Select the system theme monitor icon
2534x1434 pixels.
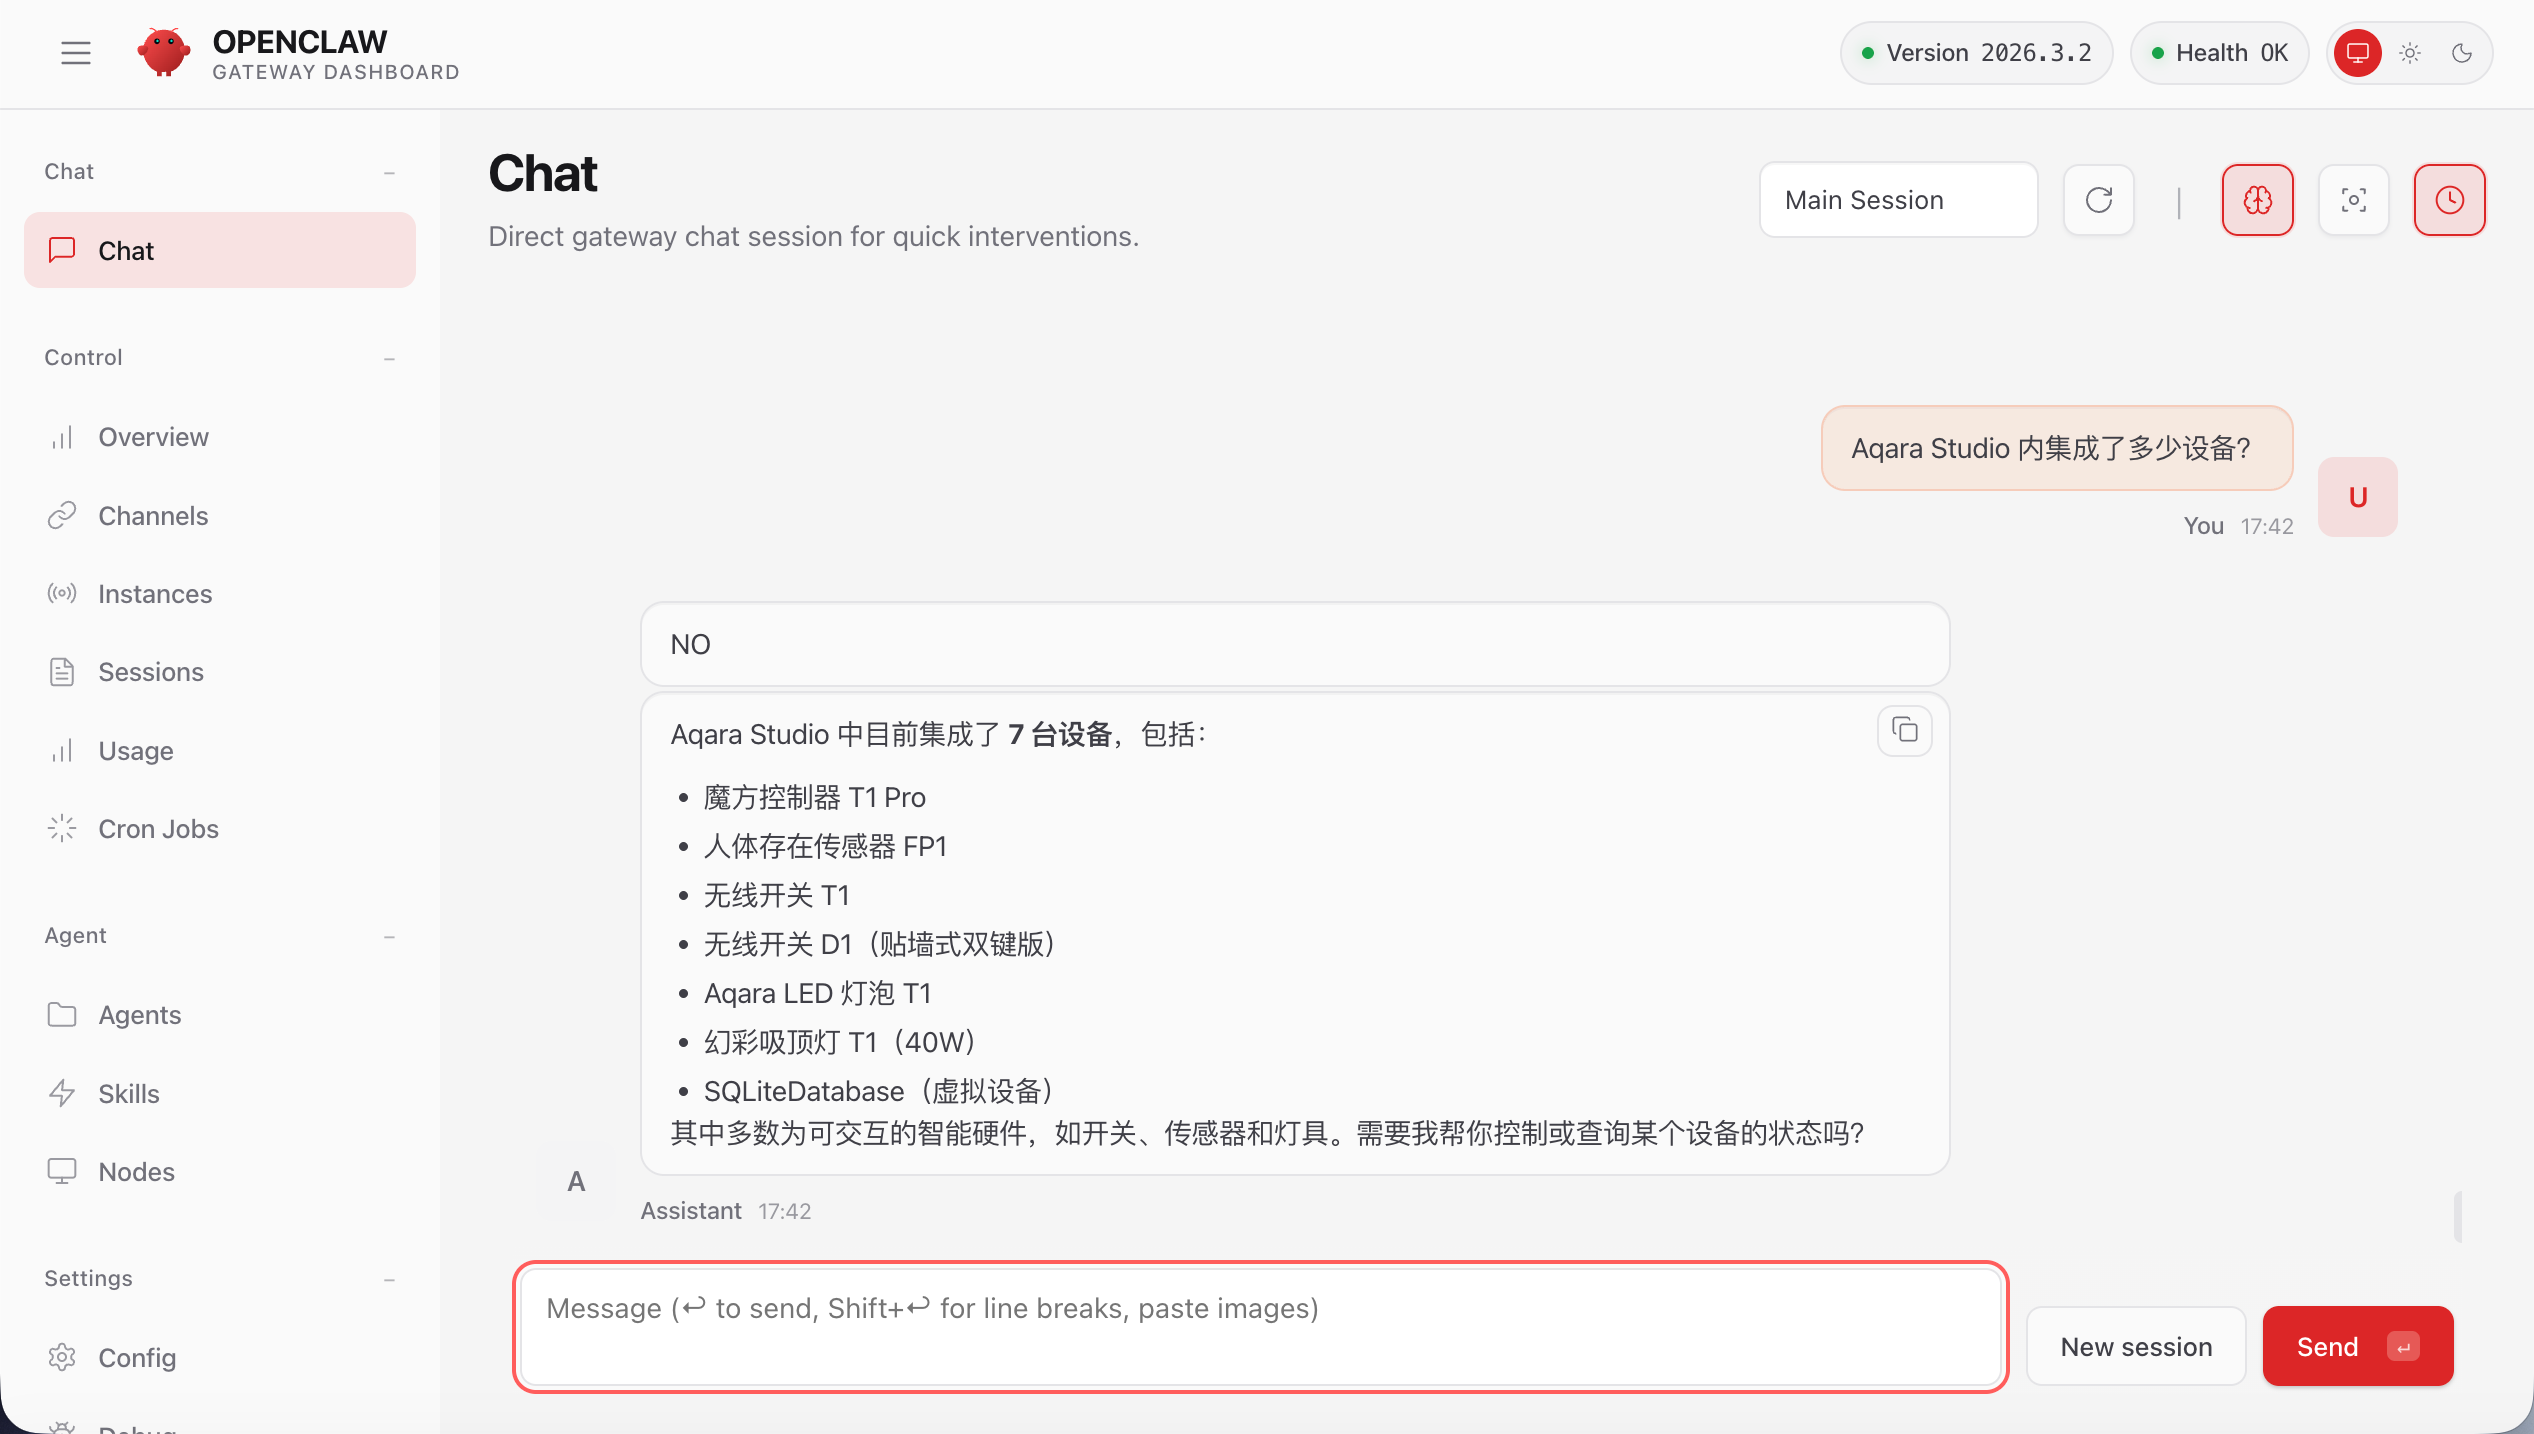(x=2357, y=53)
